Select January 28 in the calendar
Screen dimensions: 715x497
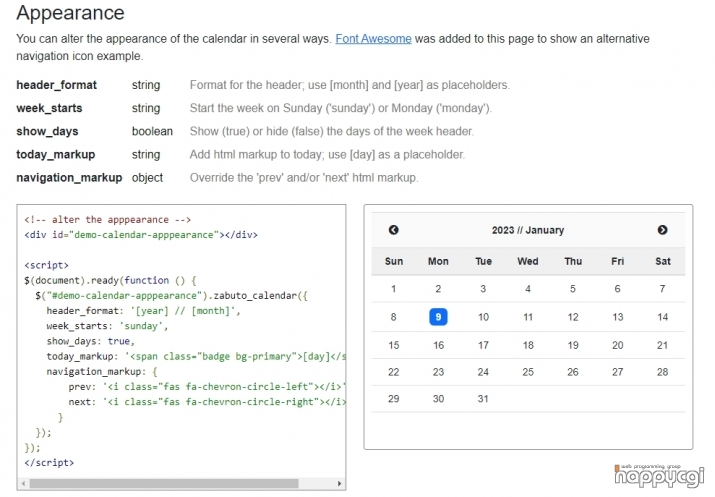click(x=663, y=372)
